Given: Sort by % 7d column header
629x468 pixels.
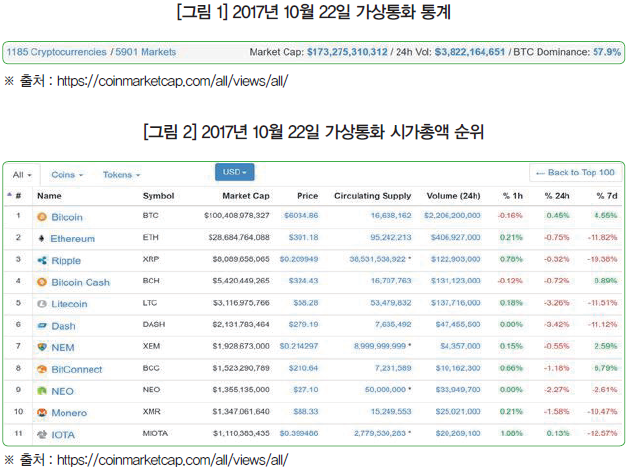Looking at the screenshot, I should click(x=607, y=196).
